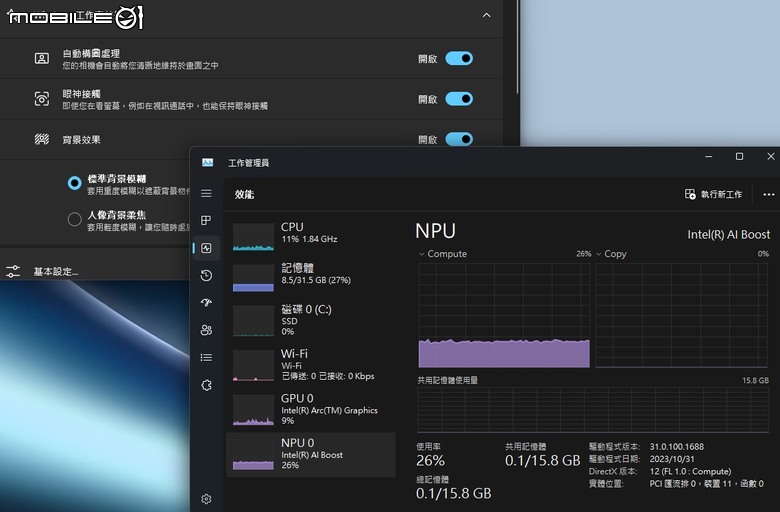
Task: Click driver date 2023/10/31
Action: pyautogui.click(x=672, y=459)
